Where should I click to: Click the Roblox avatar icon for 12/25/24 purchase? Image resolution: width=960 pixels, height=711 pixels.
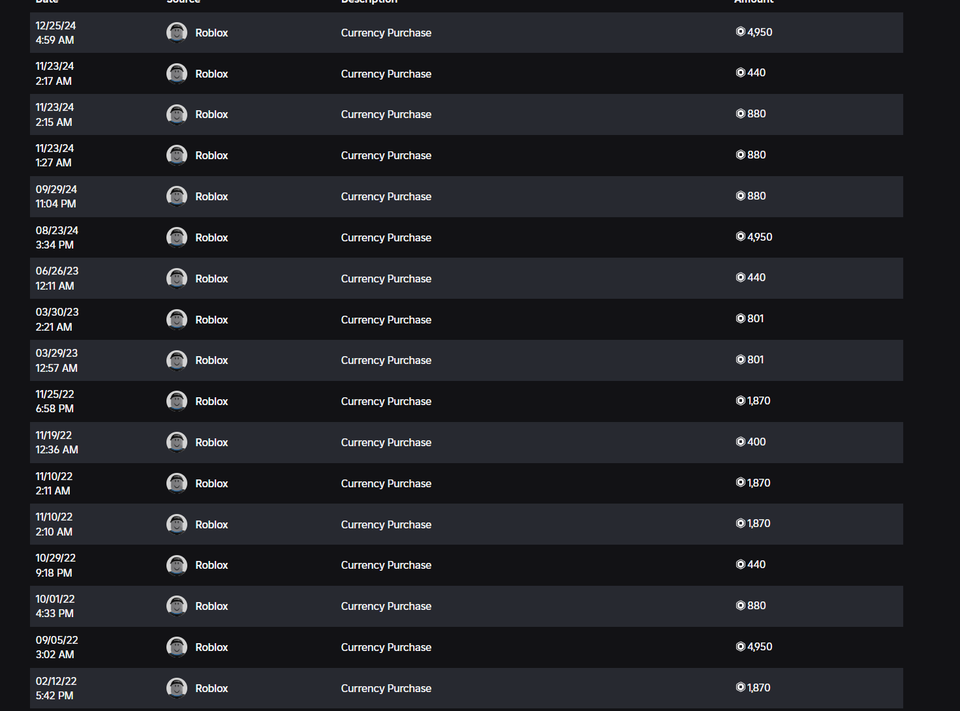[x=177, y=33]
